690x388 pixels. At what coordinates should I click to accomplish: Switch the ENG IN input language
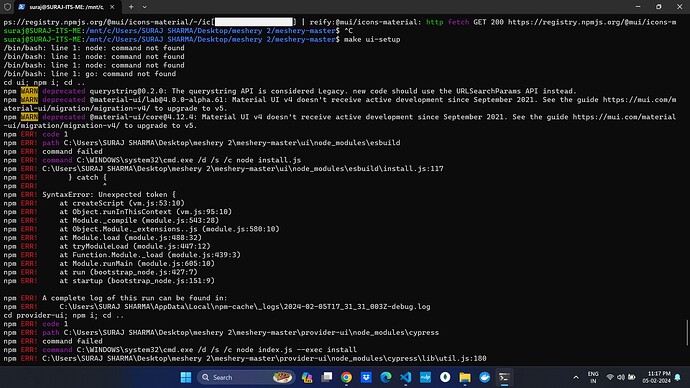593,377
